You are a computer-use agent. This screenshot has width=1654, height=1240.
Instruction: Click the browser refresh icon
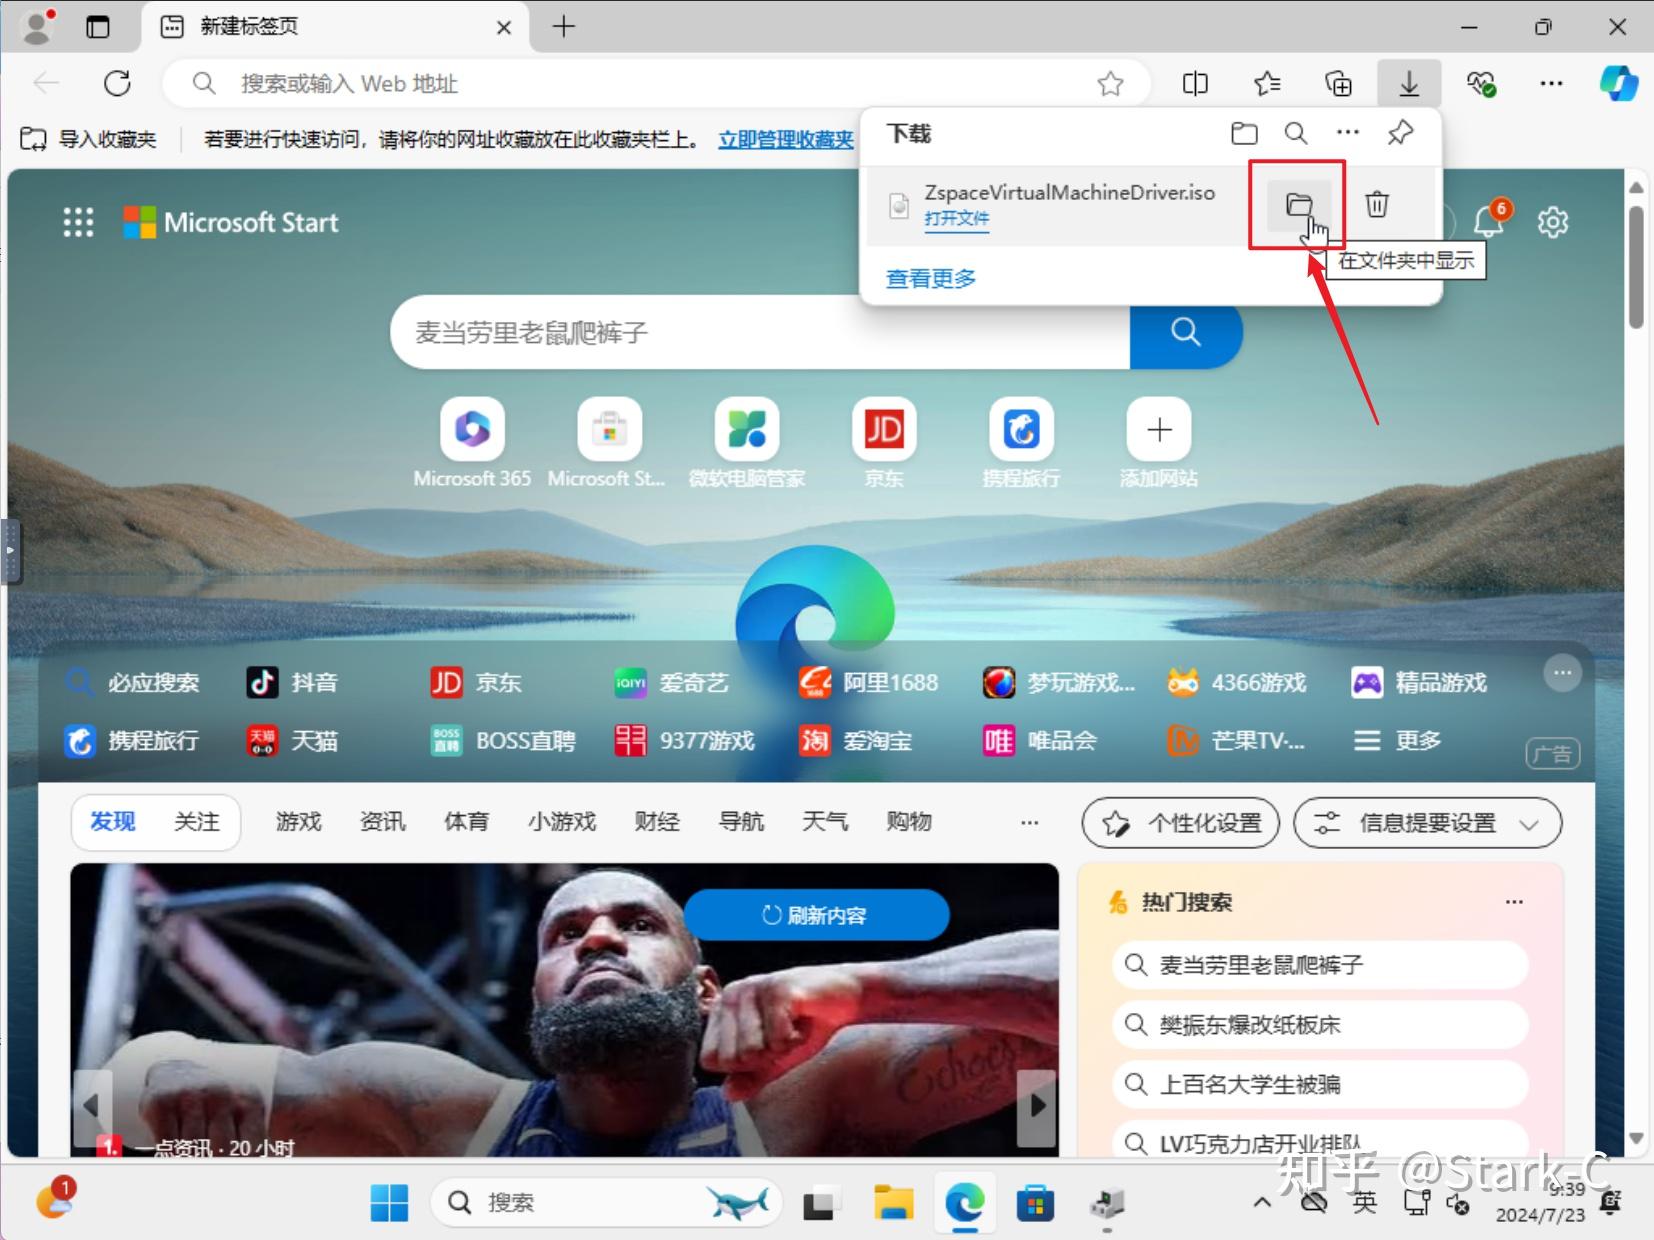[118, 83]
